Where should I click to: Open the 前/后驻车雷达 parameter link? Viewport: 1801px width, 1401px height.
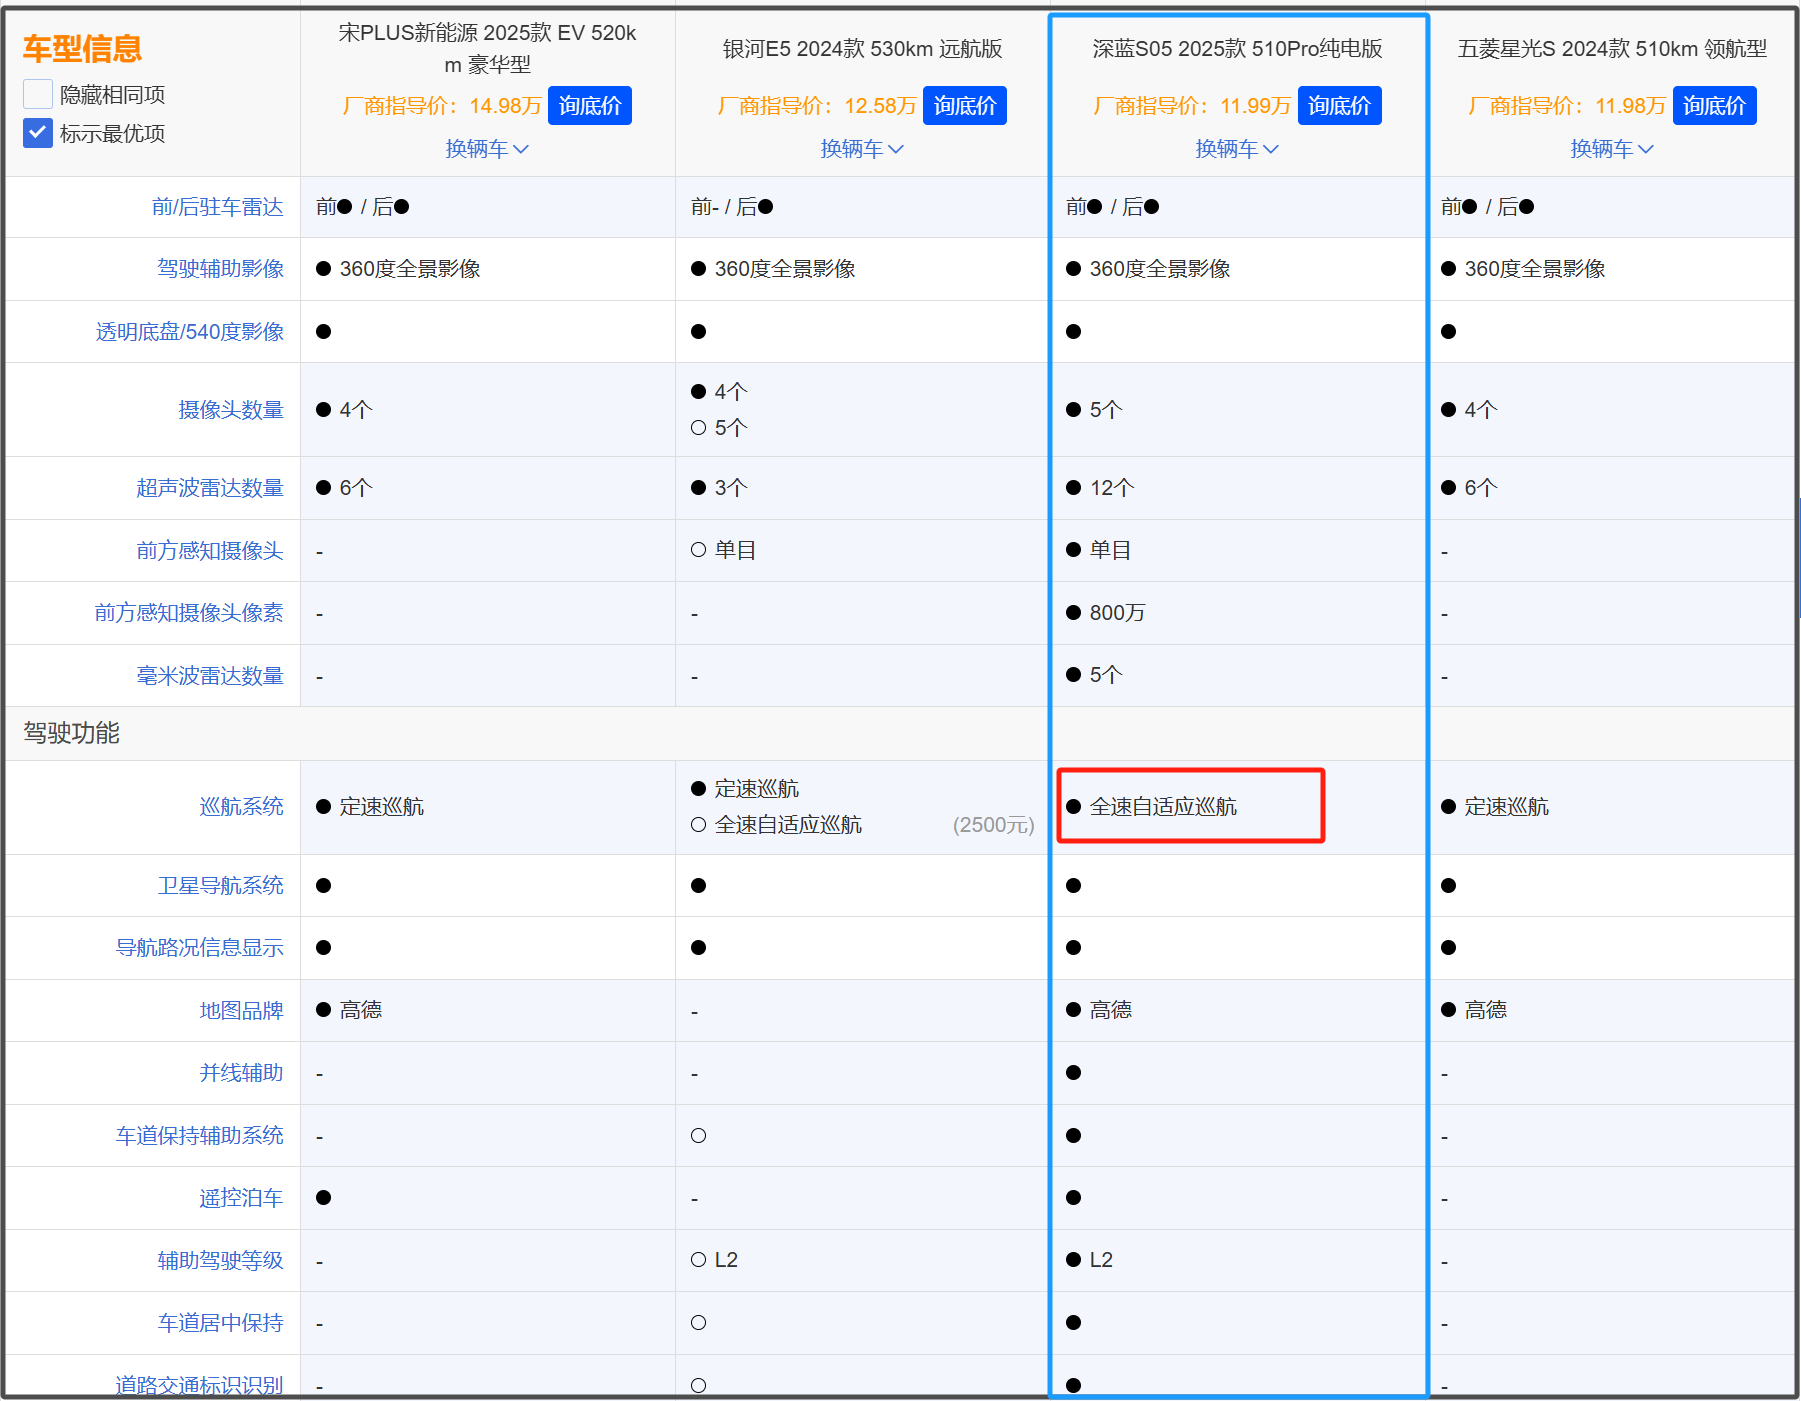(218, 207)
